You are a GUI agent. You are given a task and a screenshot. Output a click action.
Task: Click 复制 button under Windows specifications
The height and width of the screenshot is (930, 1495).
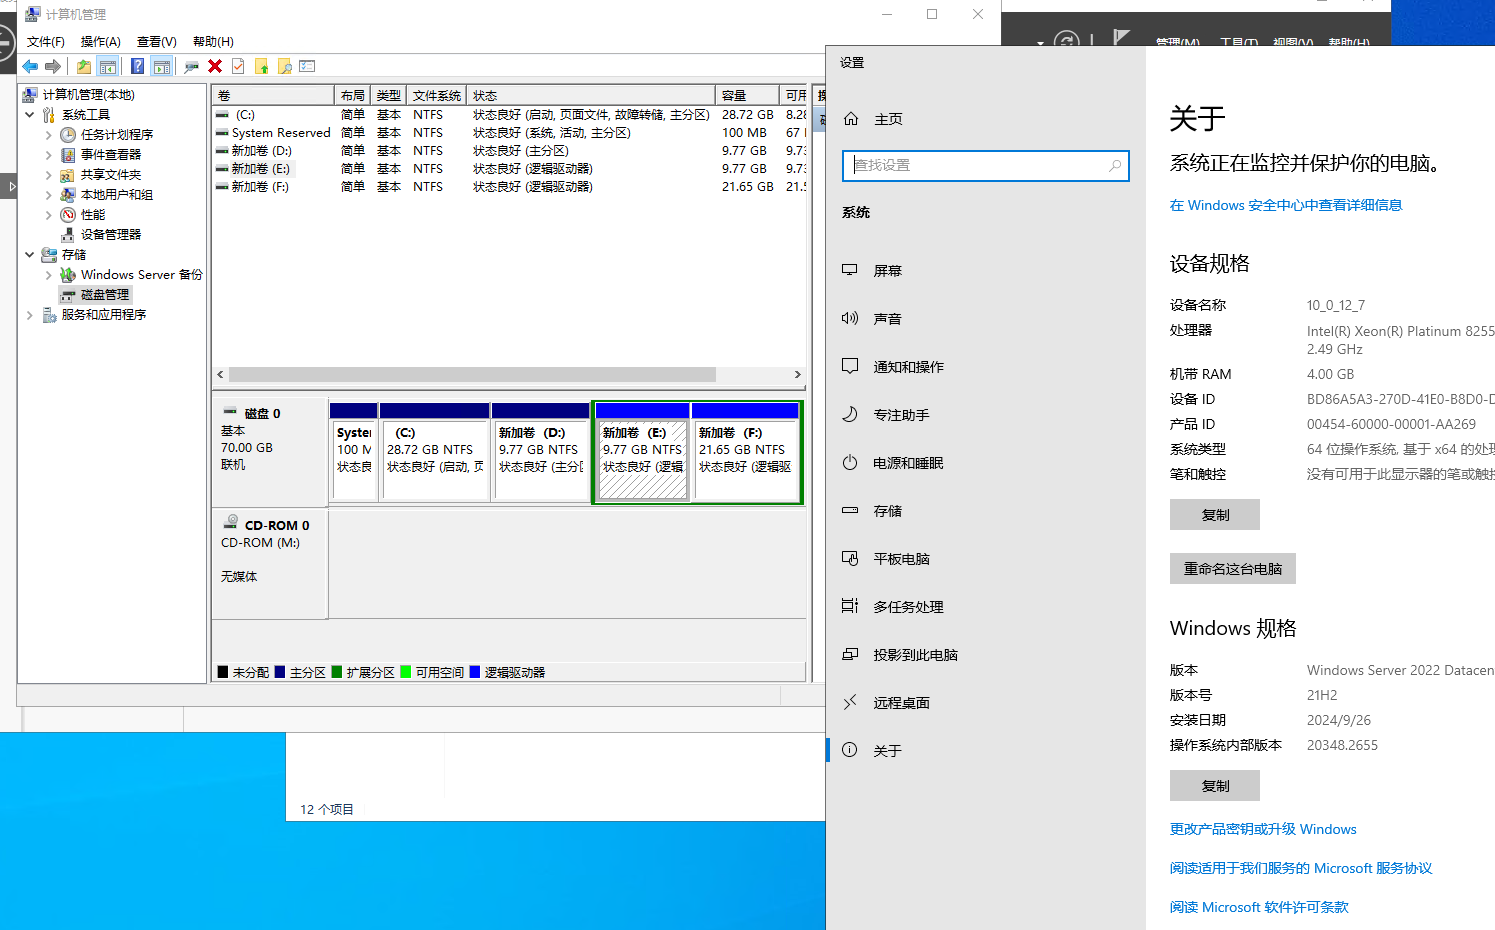(x=1215, y=786)
